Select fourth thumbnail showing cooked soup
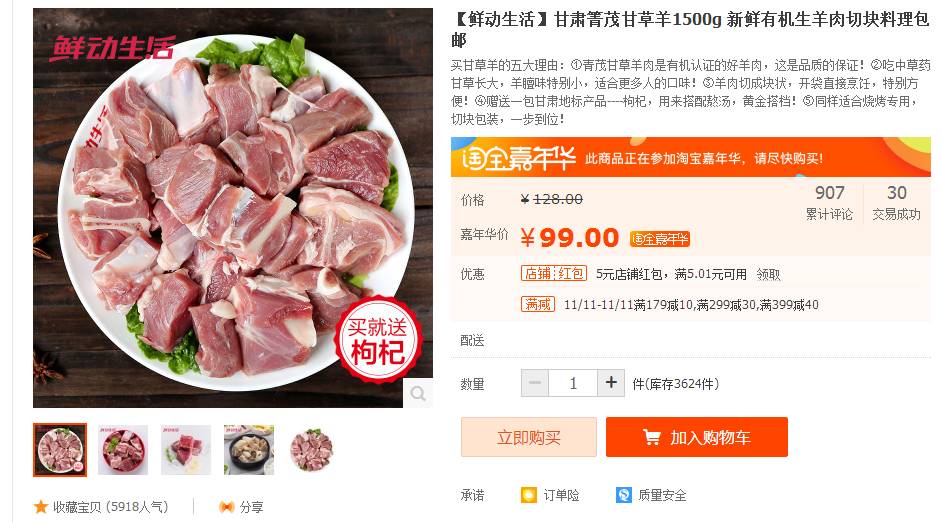This screenshot has height=523, width=942. click(249, 450)
